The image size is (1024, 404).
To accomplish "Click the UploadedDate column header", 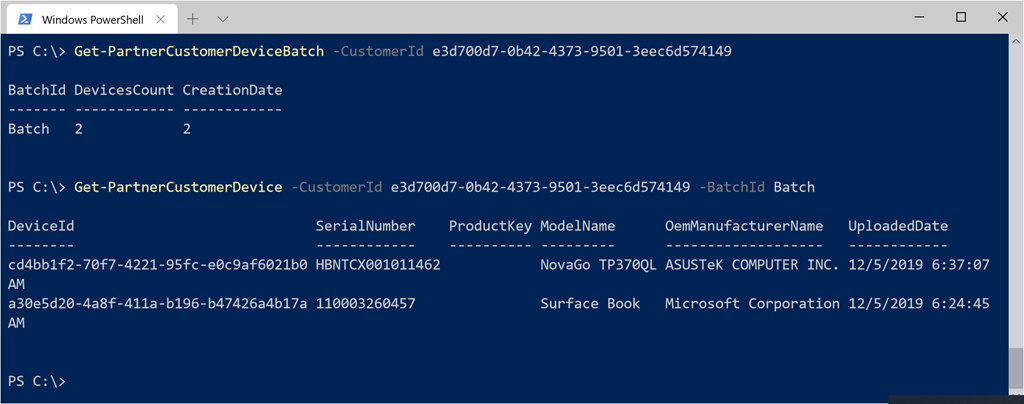I will click(897, 226).
